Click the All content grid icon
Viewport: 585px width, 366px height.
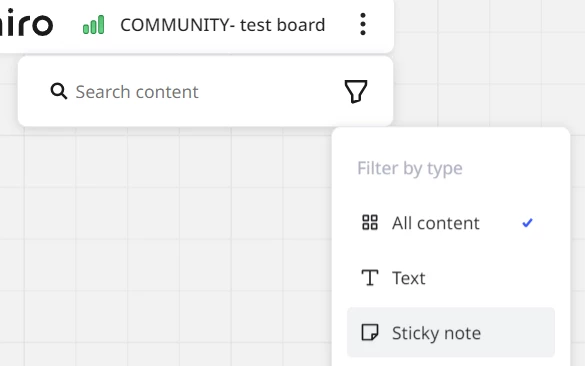pyautogui.click(x=370, y=223)
